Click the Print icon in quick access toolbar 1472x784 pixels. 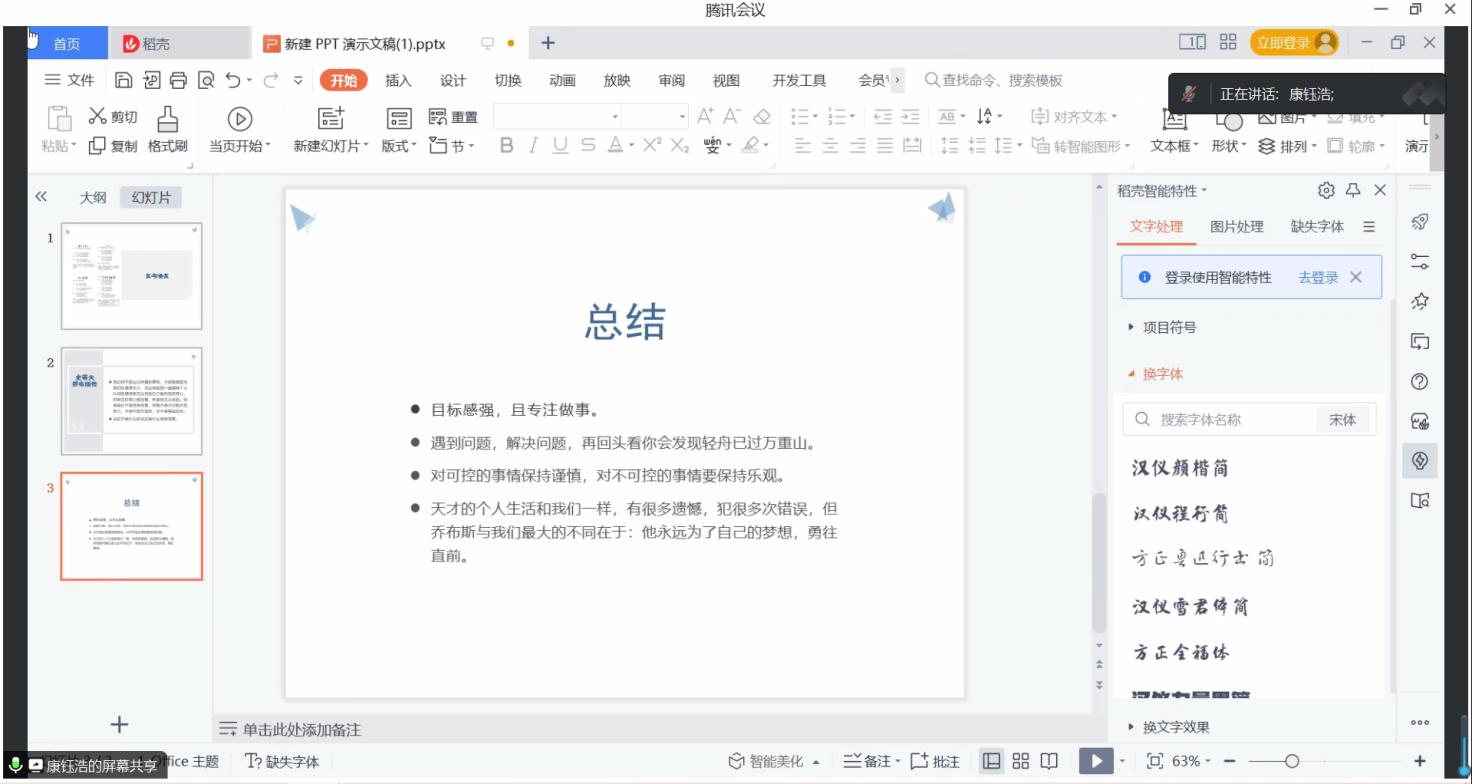[x=179, y=80]
